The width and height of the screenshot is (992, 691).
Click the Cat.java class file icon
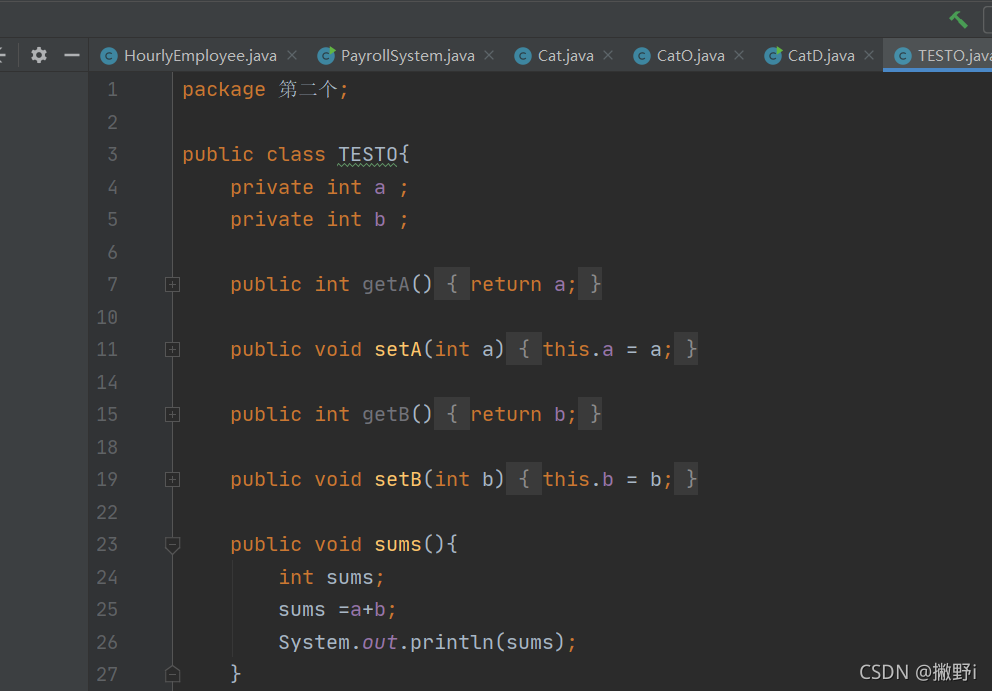click(x=523, y=56)
